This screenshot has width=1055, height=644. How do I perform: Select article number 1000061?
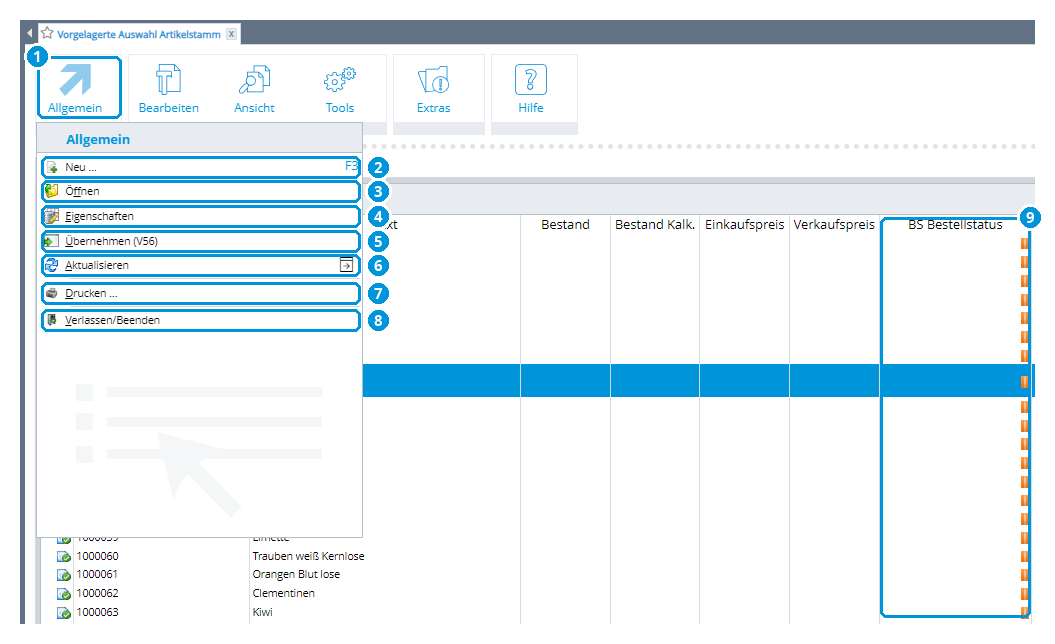[x=97, y=574]
